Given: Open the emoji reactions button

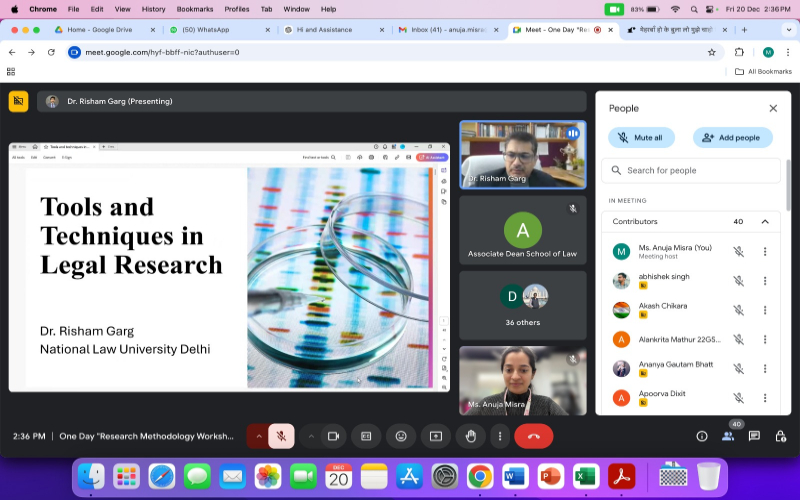Looking at the screenshot, I should [x=401, y=436].
